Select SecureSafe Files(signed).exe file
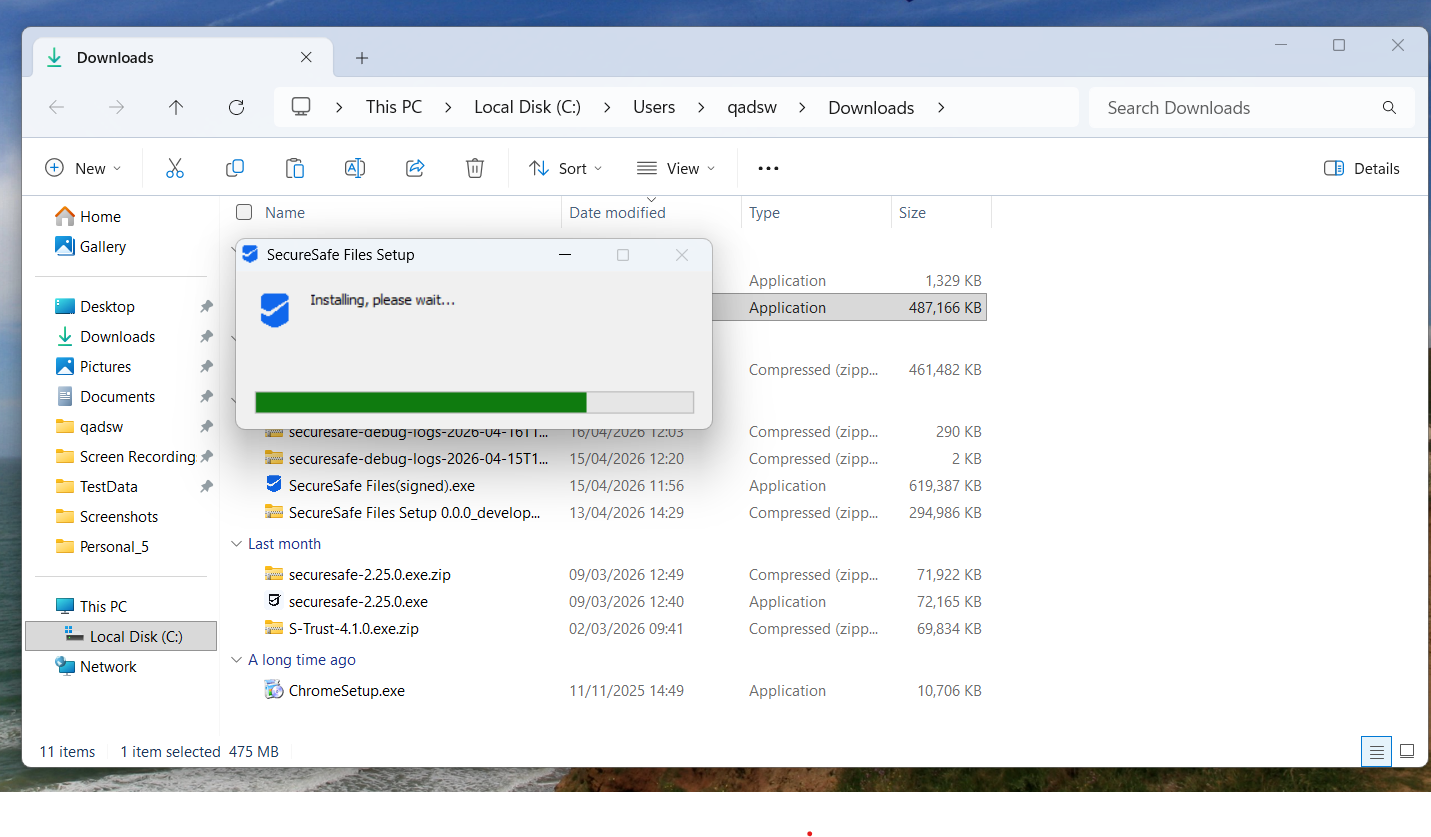1431x837 pixels. (x=381, y=486)
